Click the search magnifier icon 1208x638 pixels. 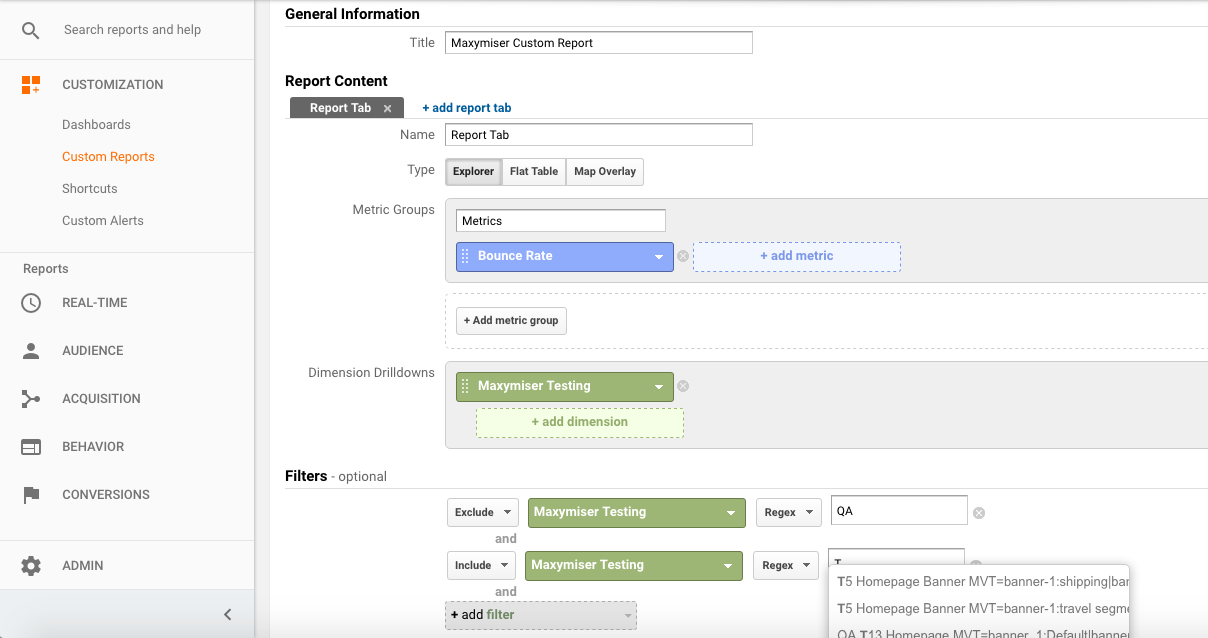[31, 30]
